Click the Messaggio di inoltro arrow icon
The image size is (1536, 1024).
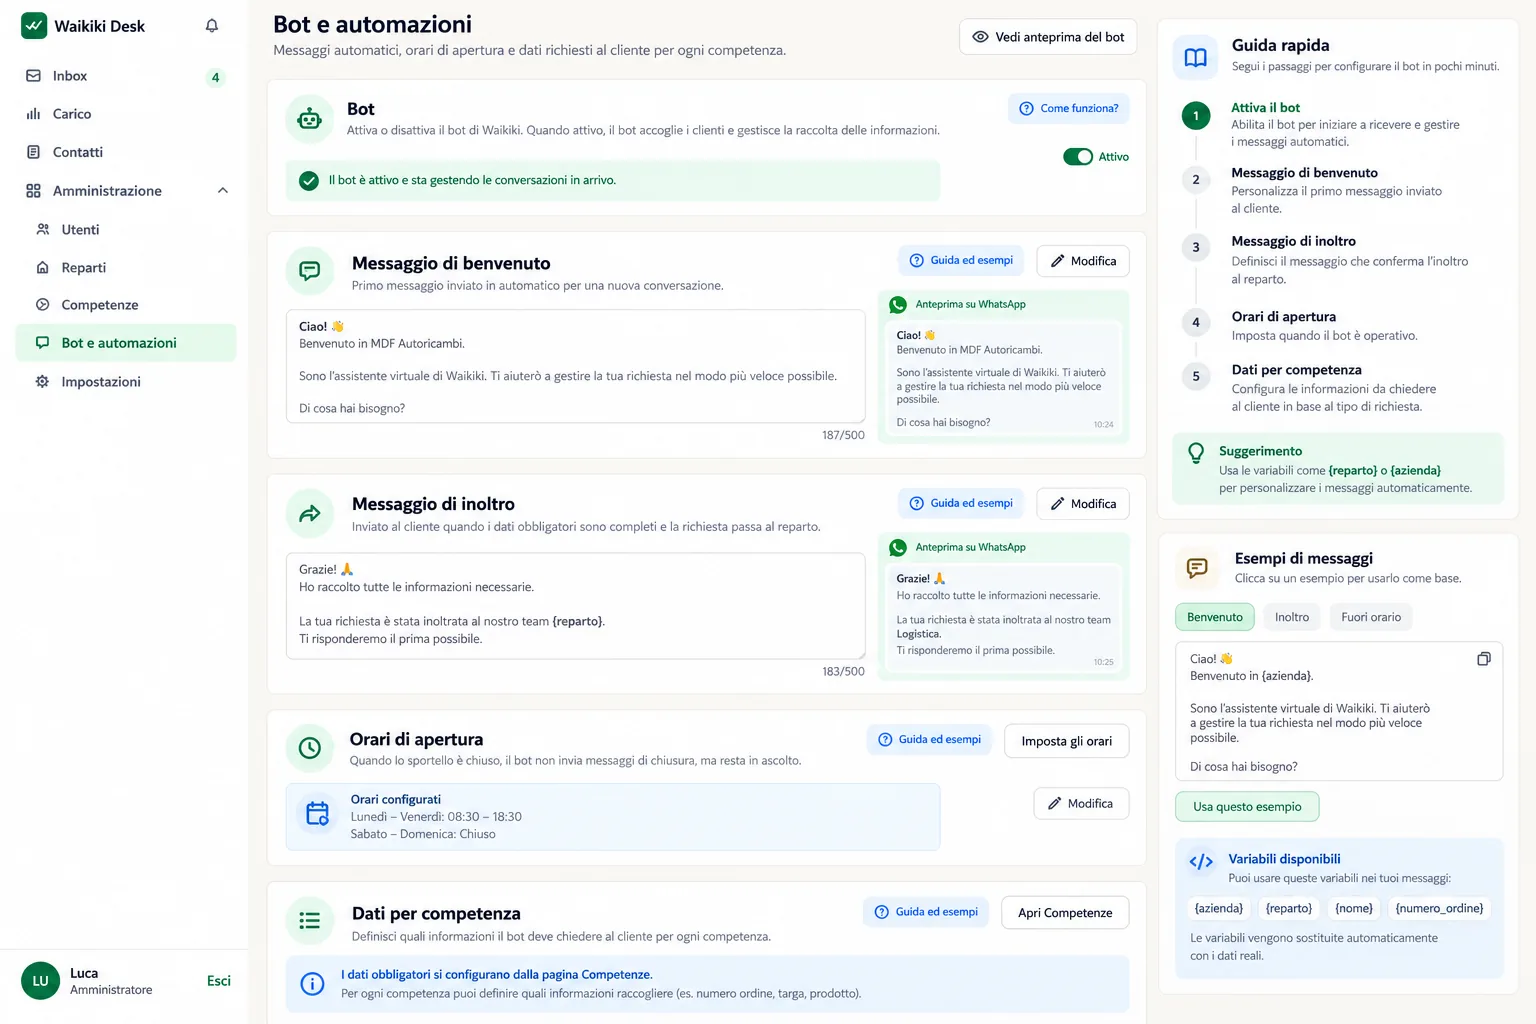(310, 514)
